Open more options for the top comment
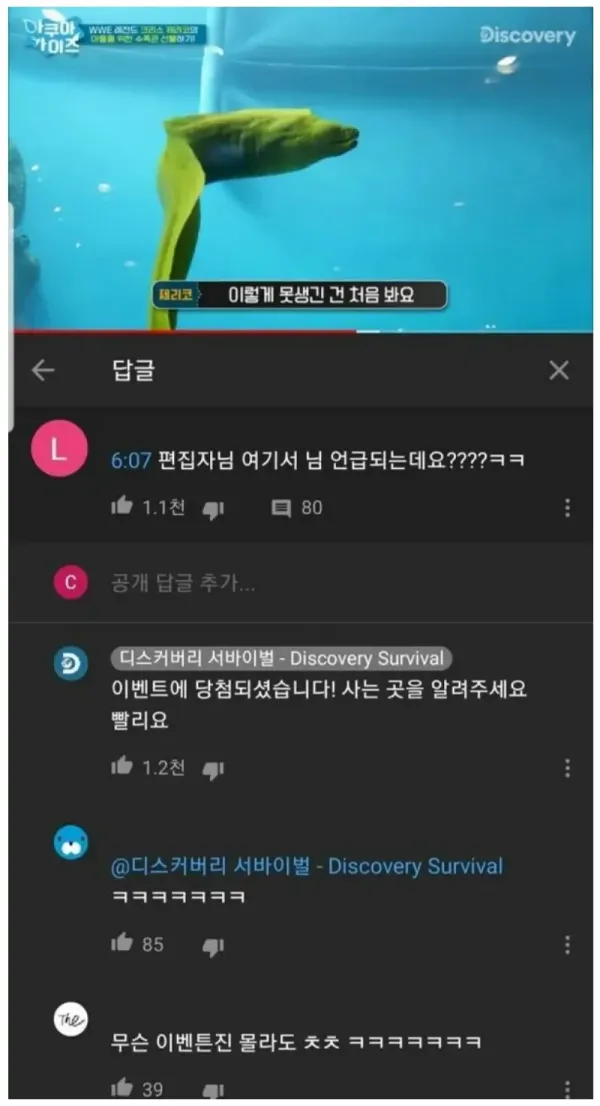 point(568,508)
